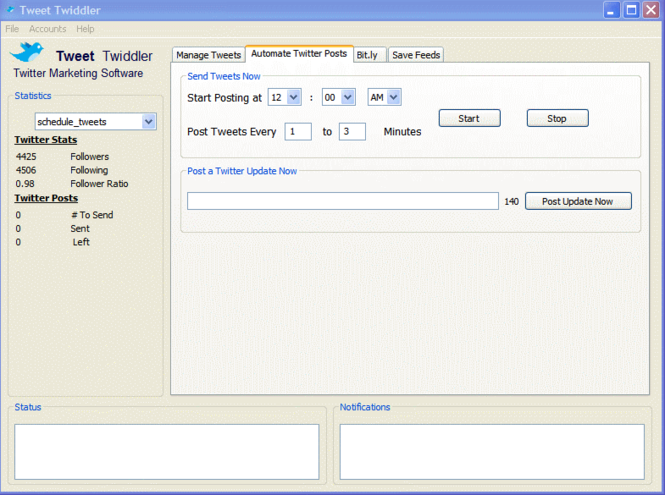Click inside the Notifications box
Screen dimensions: 665x495
pos(492,452)
